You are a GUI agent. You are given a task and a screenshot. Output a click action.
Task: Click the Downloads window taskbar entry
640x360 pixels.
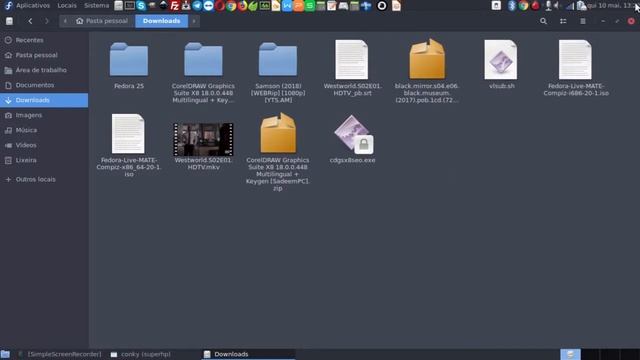pos(248,354)
